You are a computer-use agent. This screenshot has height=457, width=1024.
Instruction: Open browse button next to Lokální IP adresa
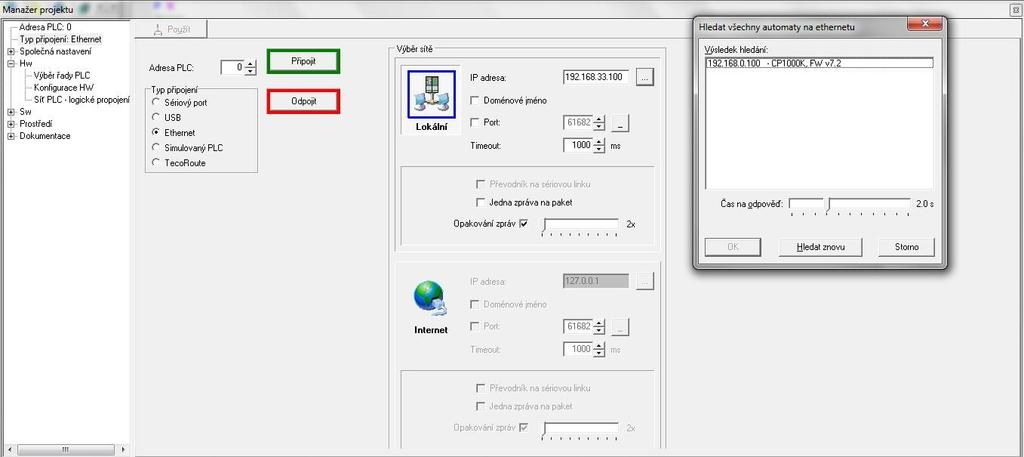click(x=645, y=77)
